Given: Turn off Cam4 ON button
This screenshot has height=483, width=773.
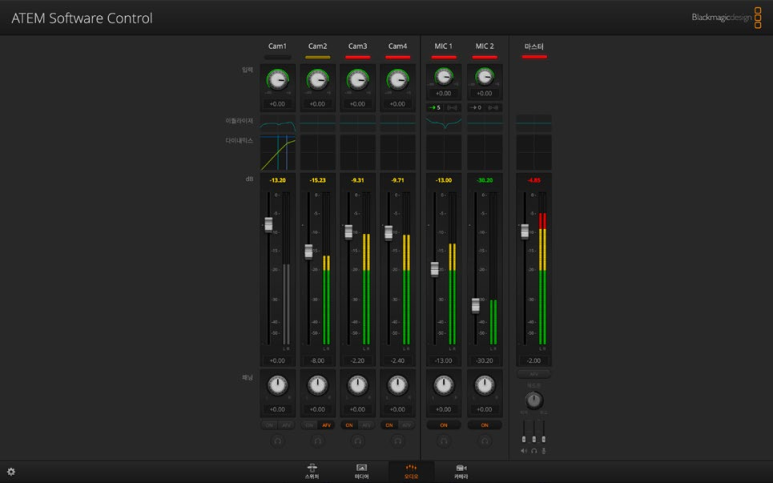Looking at the screenshot, I should (389, 425).
